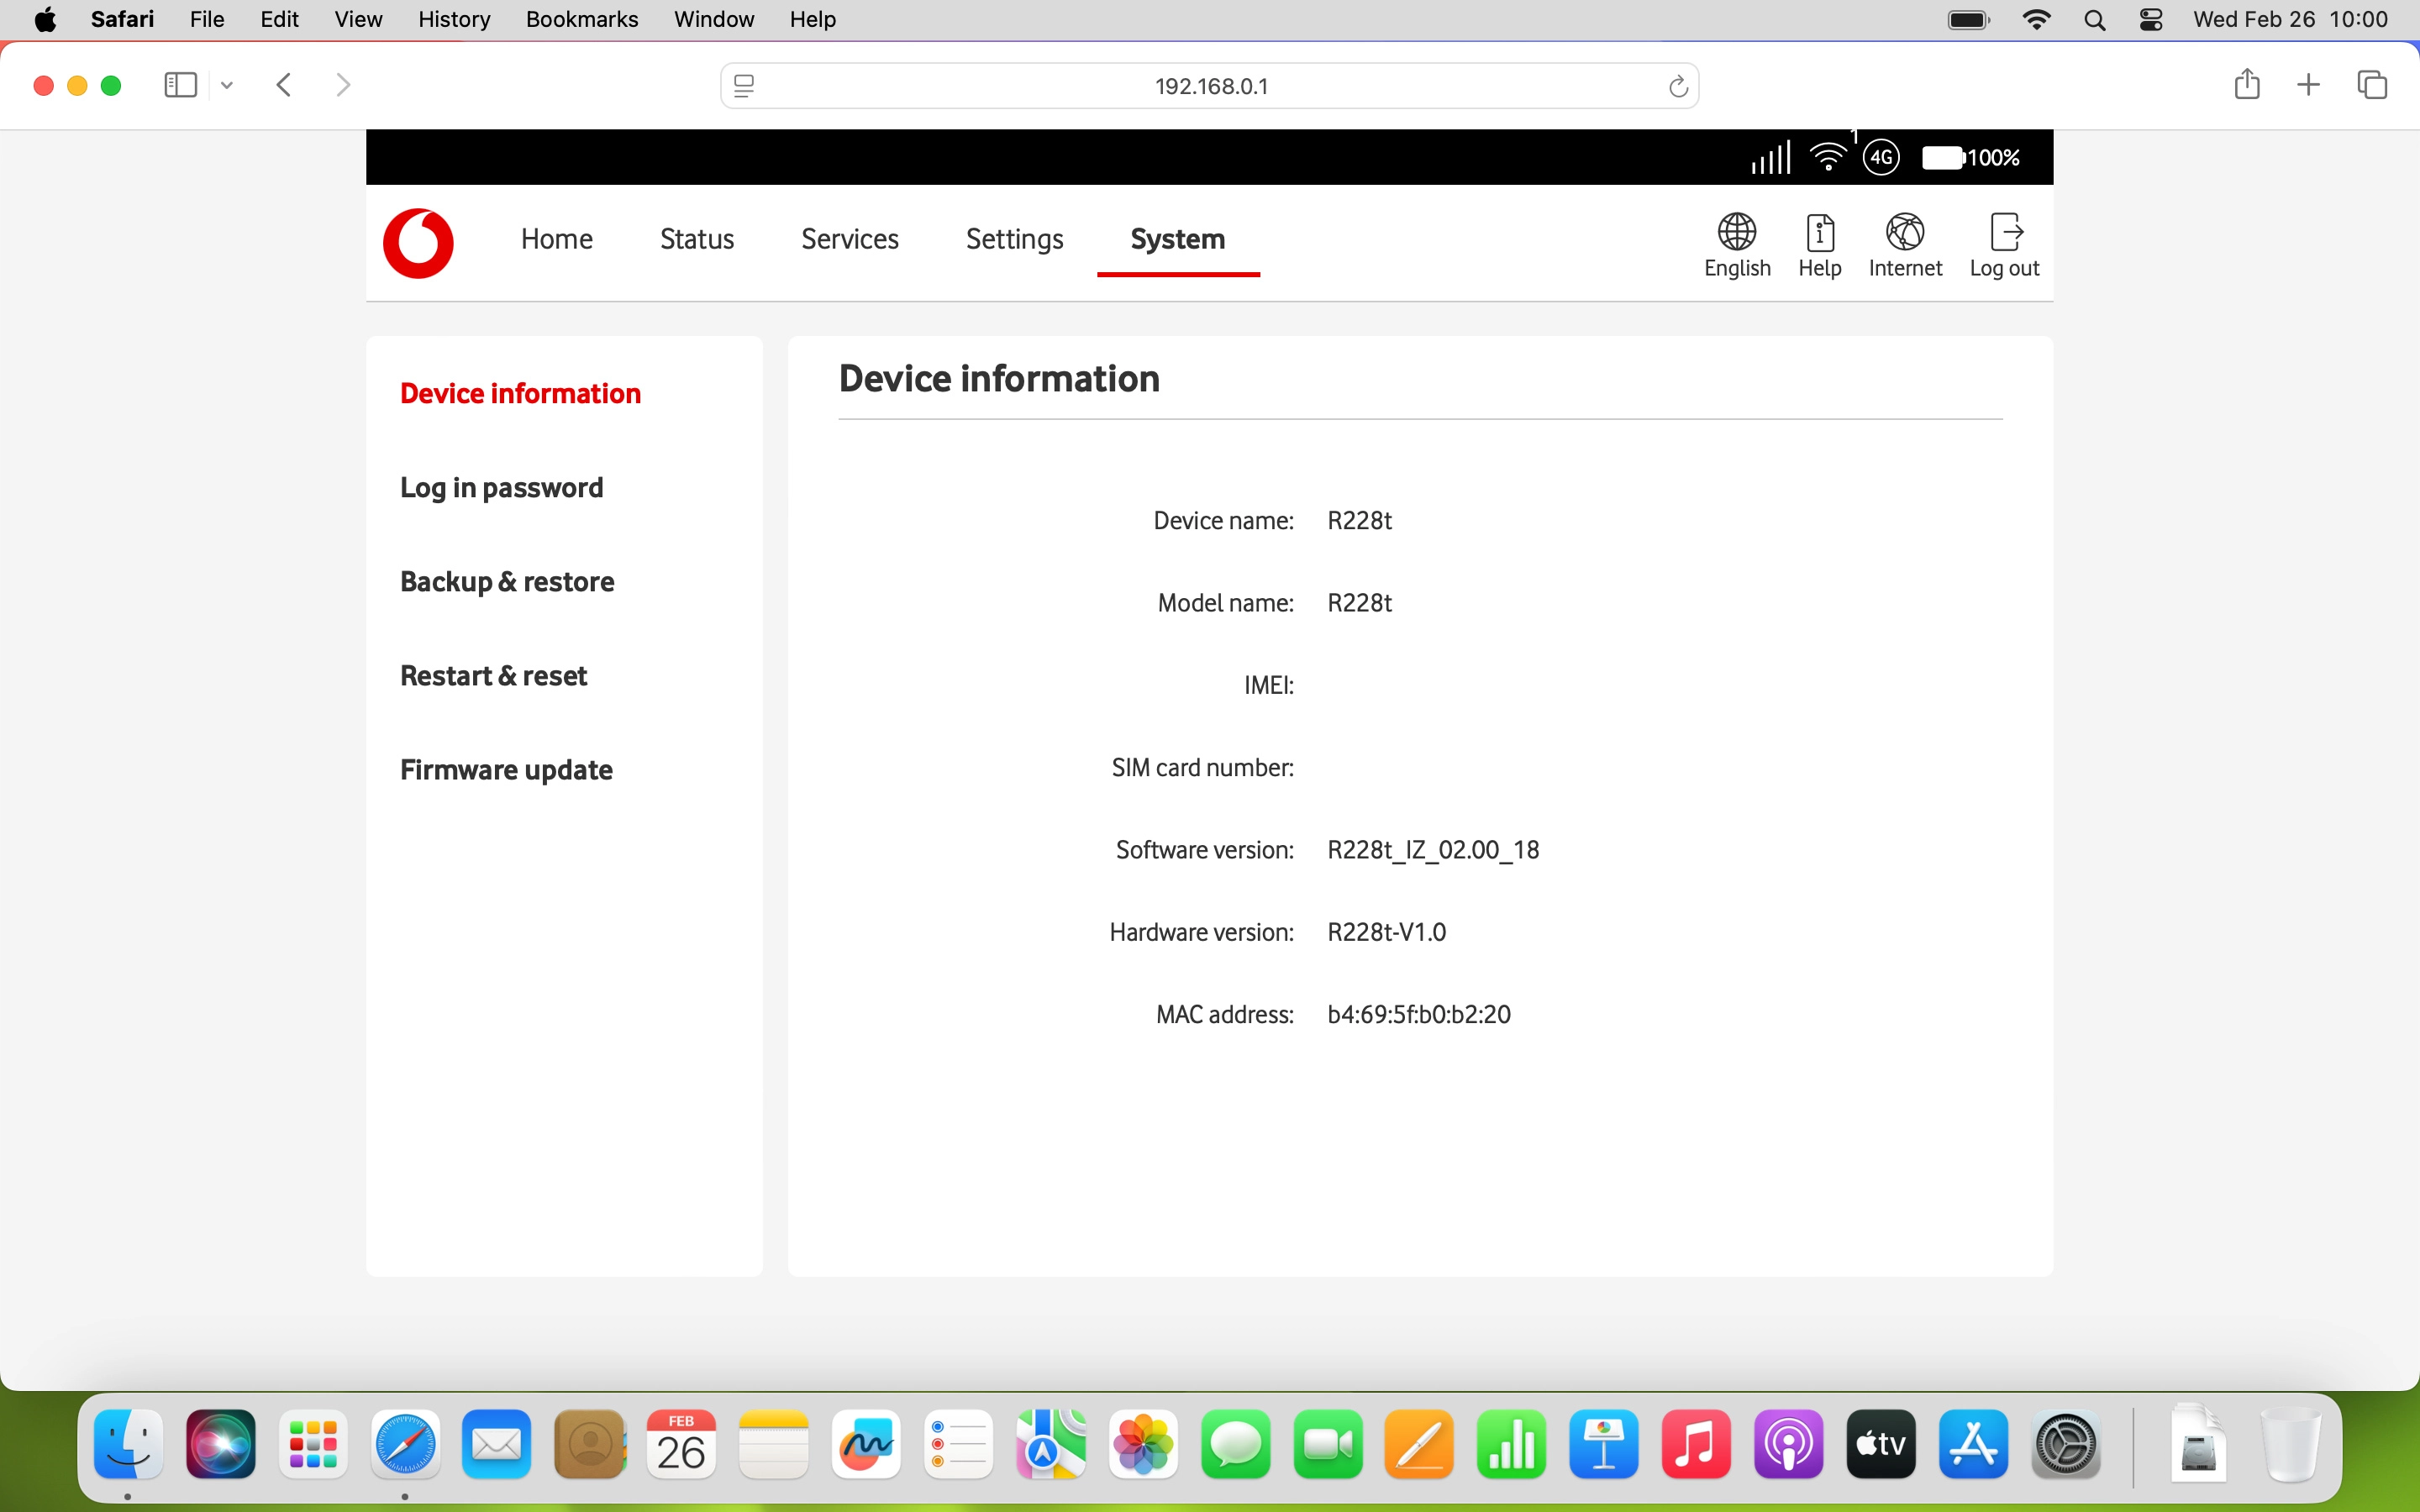The height and width of the screenshot is (1512, 2420).
Task: Open the Help section
Action: (x=1819, y=245)
